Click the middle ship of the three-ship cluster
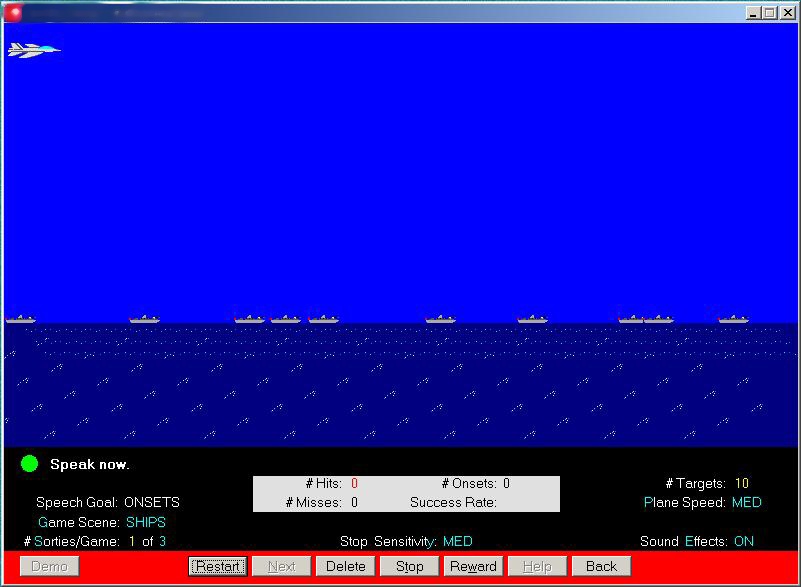Screen dimensions: 801x587 click(x=285, y=319)
